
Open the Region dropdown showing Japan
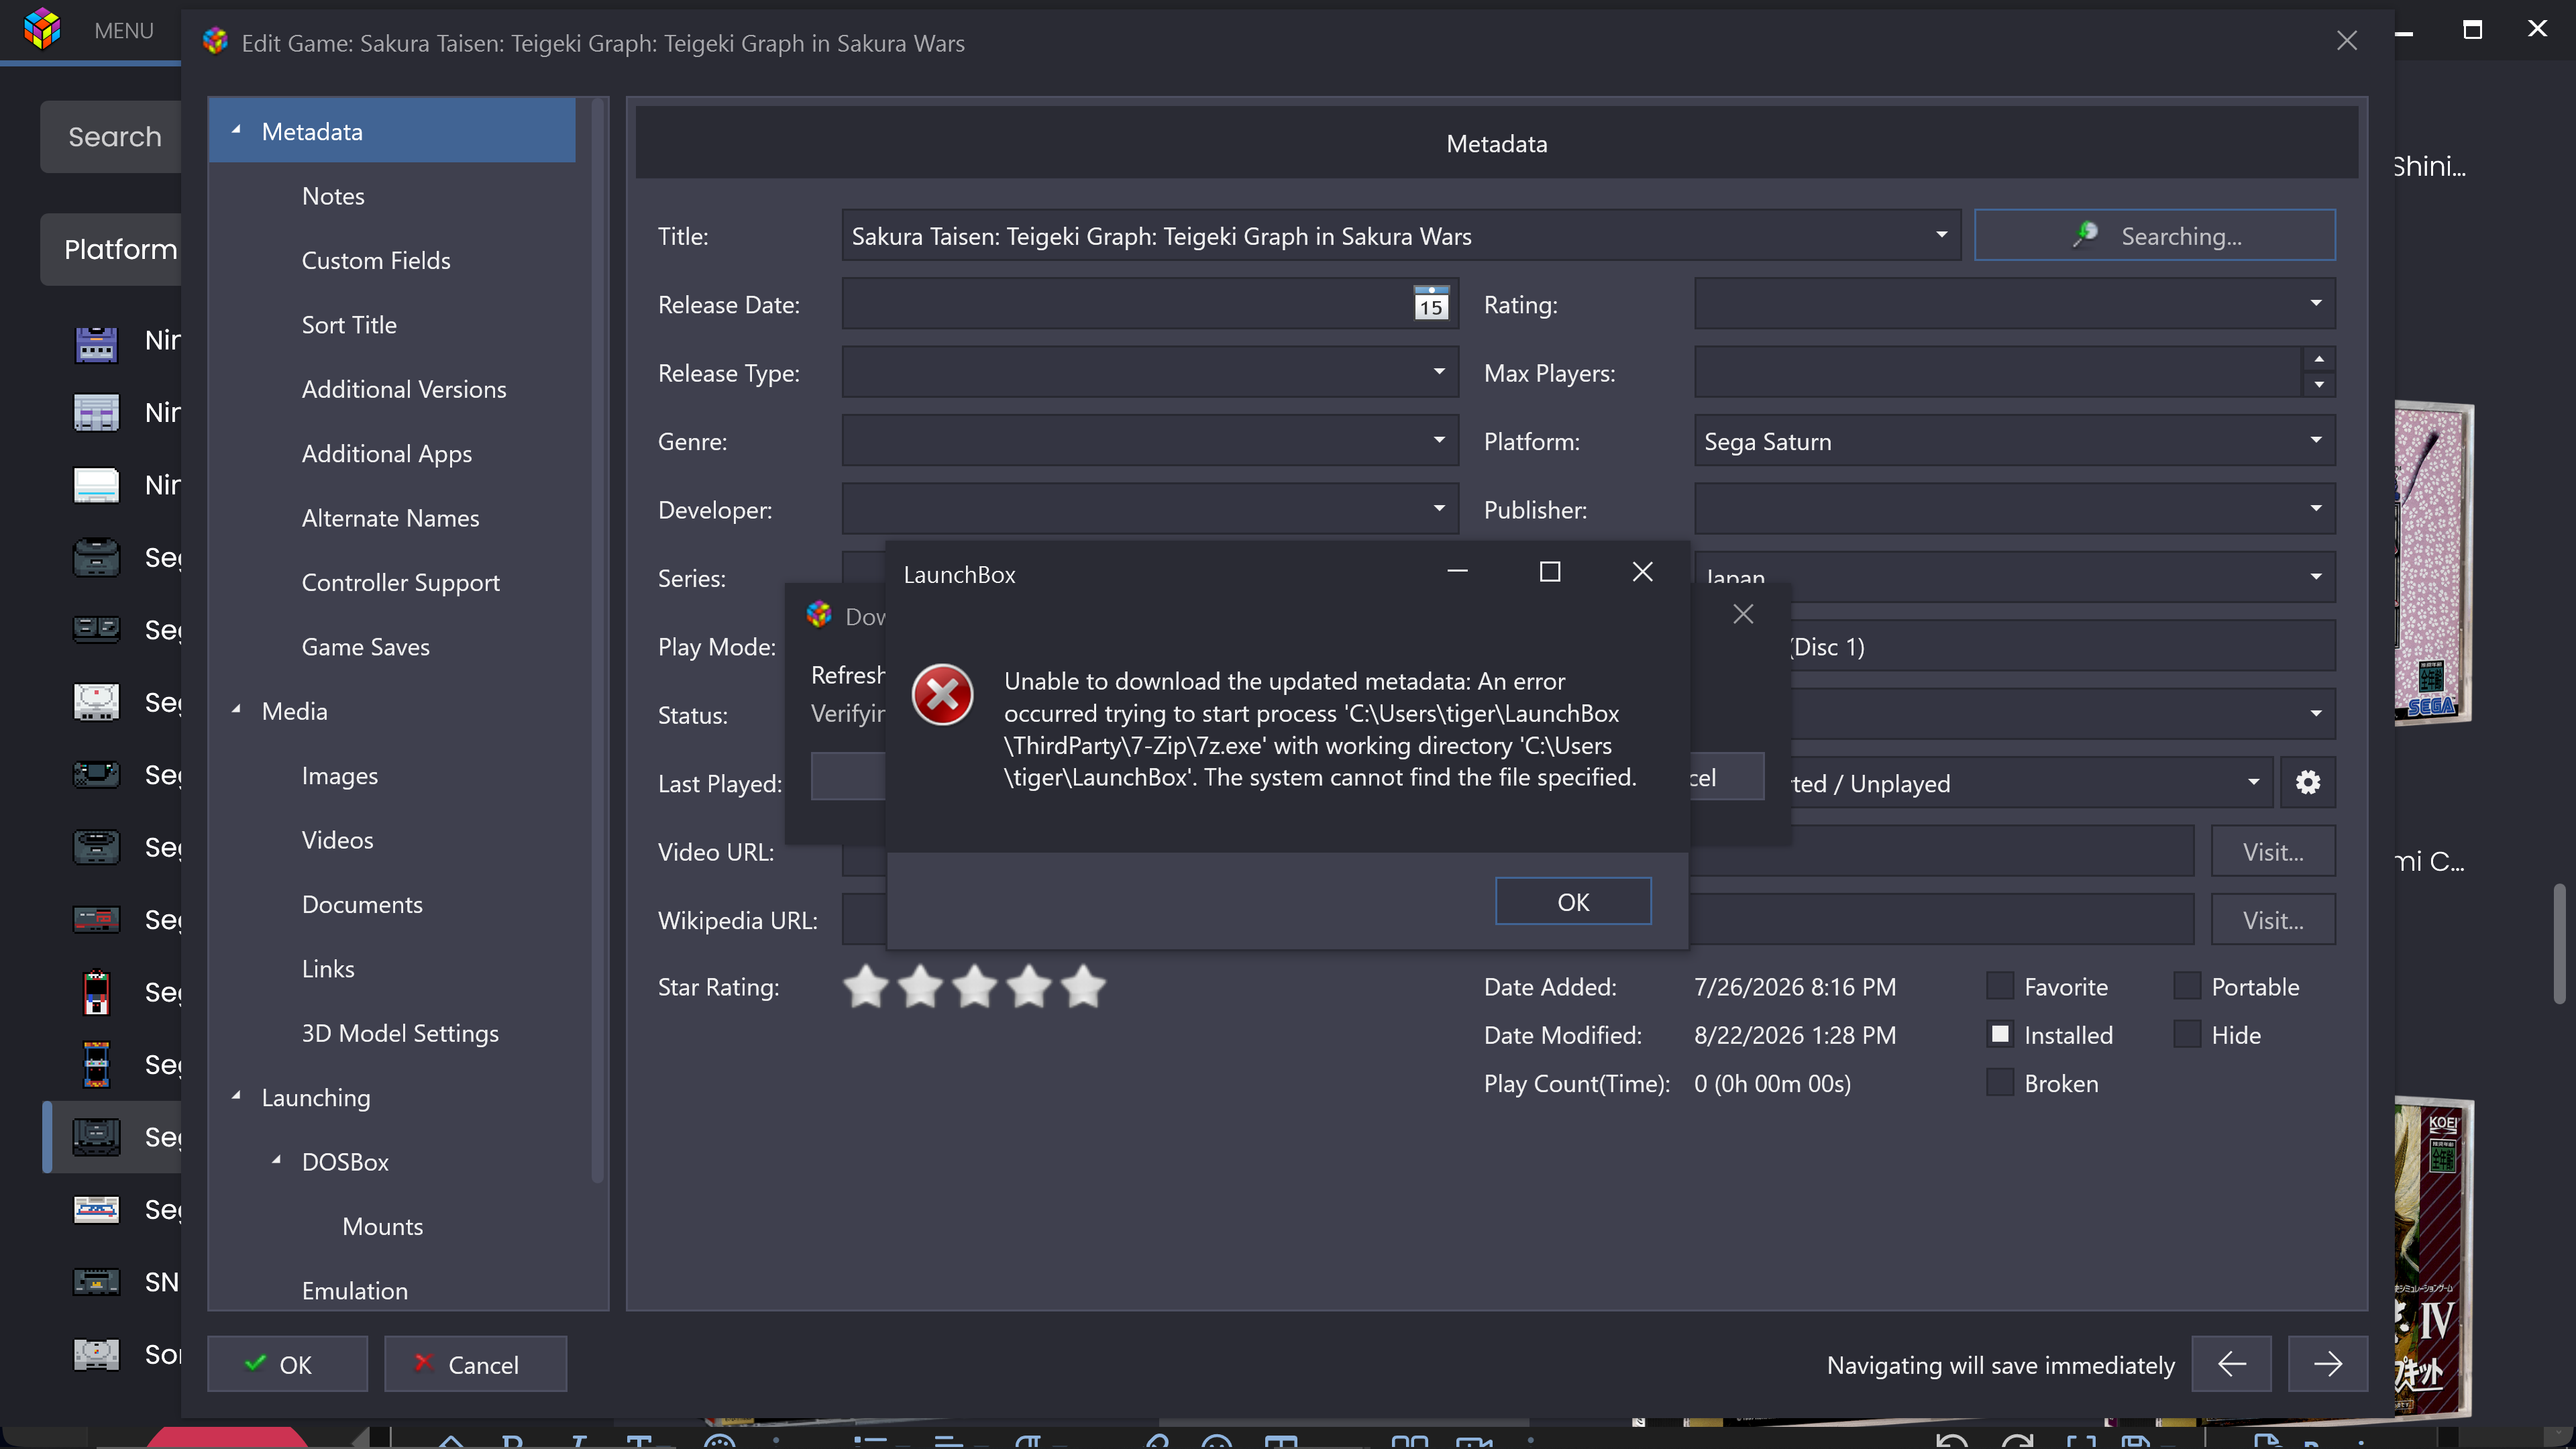(2315, 577)
